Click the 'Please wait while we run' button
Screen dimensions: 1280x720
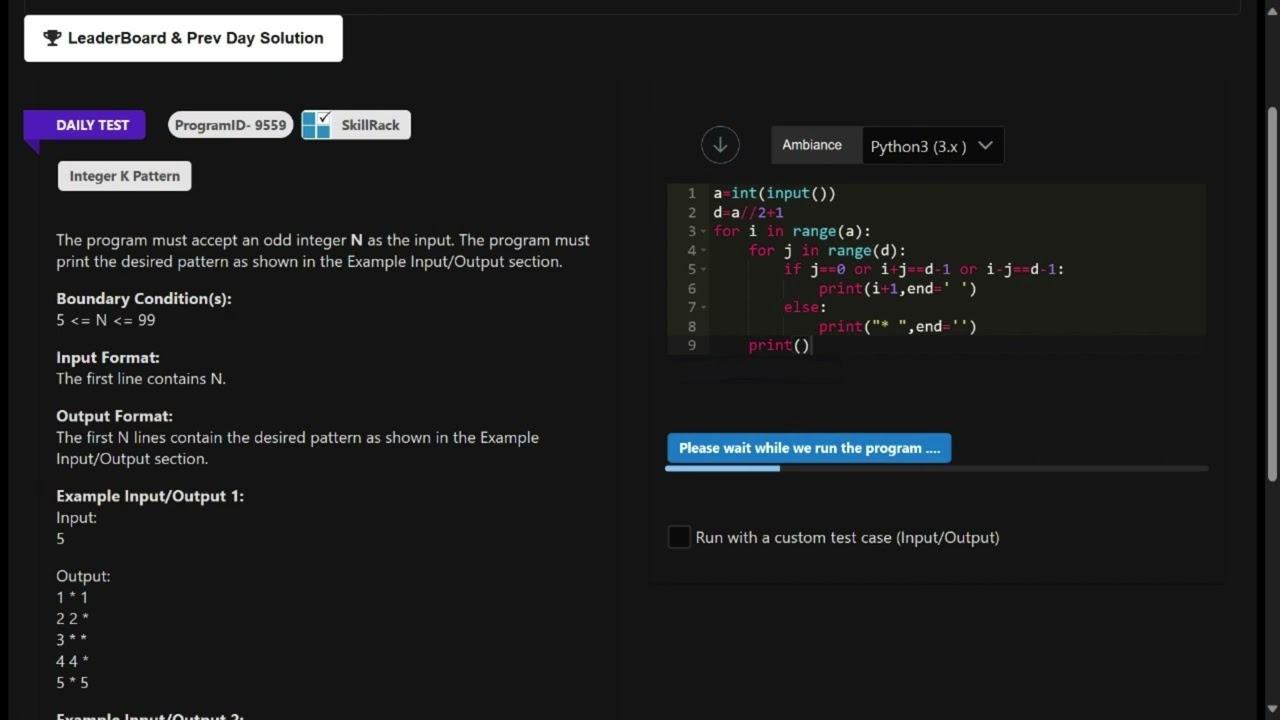[809, 448]
